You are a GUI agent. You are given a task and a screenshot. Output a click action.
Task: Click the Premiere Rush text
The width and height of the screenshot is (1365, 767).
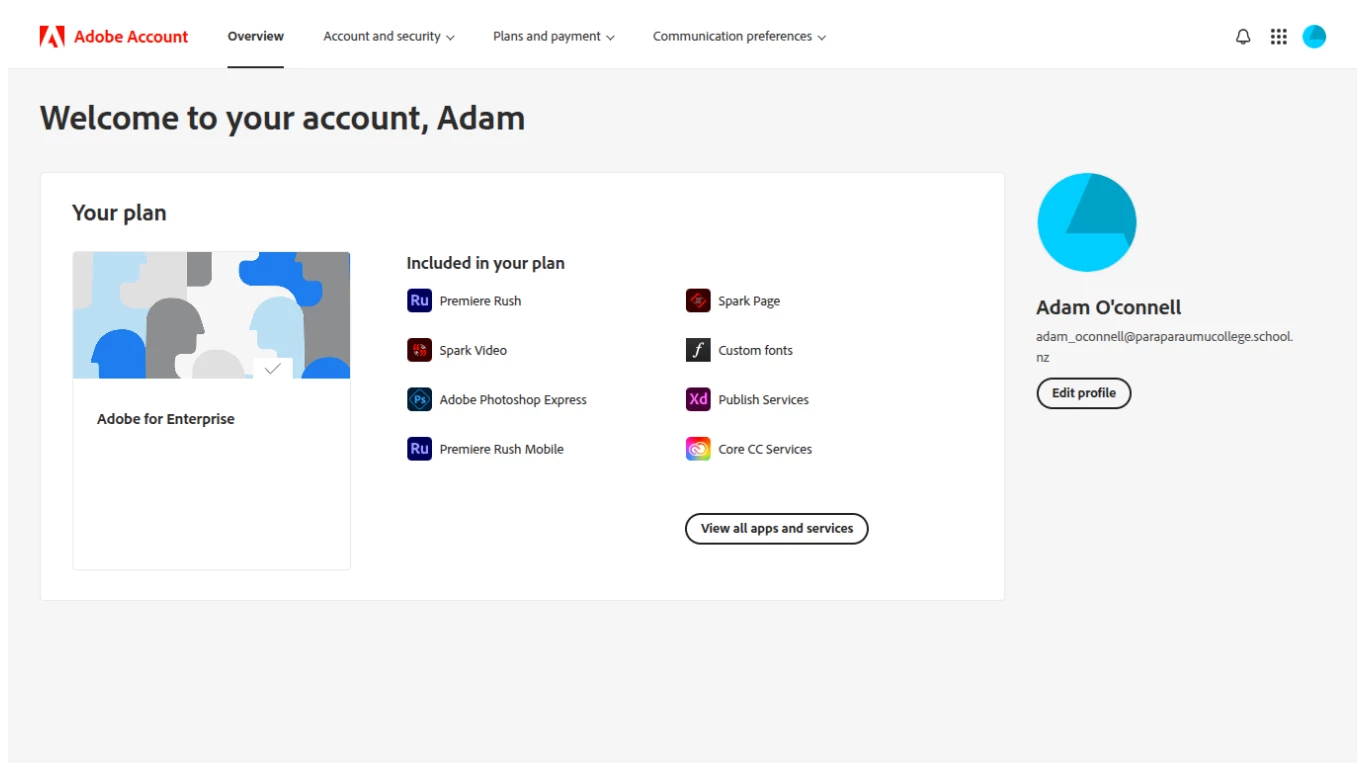[480, 301]
